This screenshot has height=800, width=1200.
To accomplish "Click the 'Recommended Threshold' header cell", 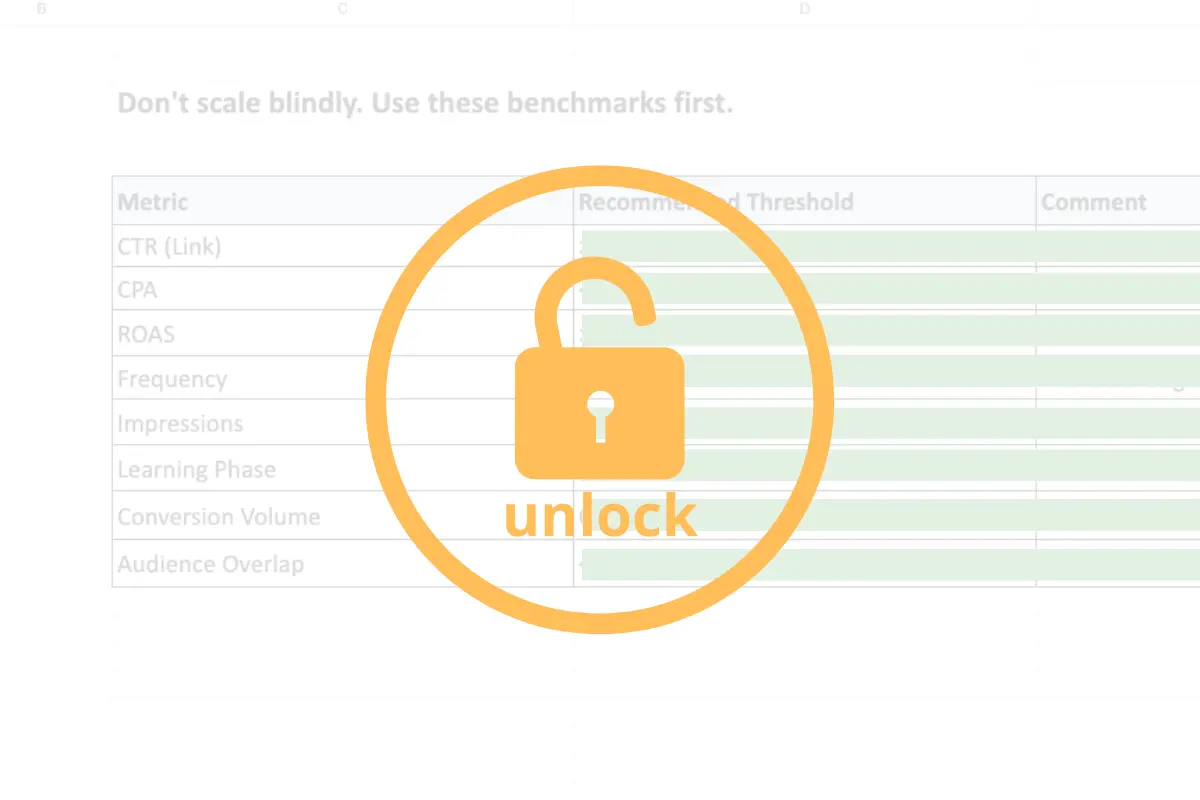I will 805,201.
